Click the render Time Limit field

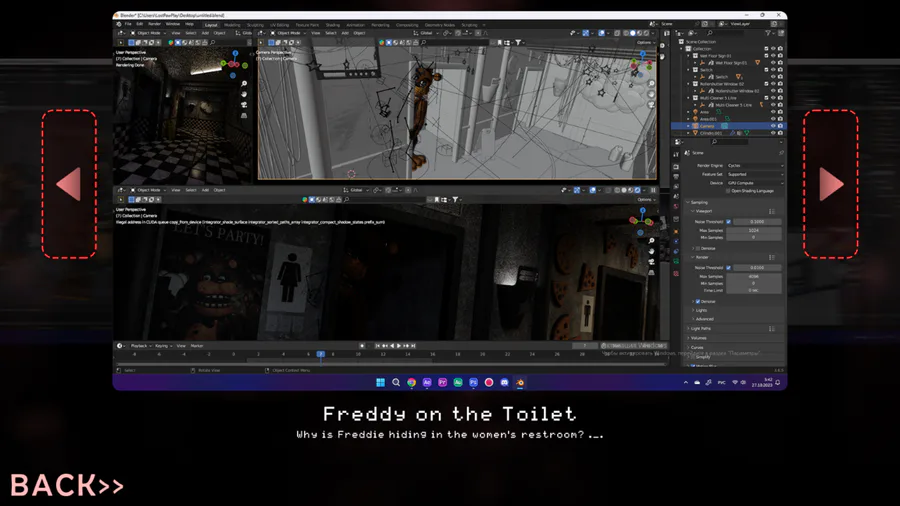coord(754,291)
